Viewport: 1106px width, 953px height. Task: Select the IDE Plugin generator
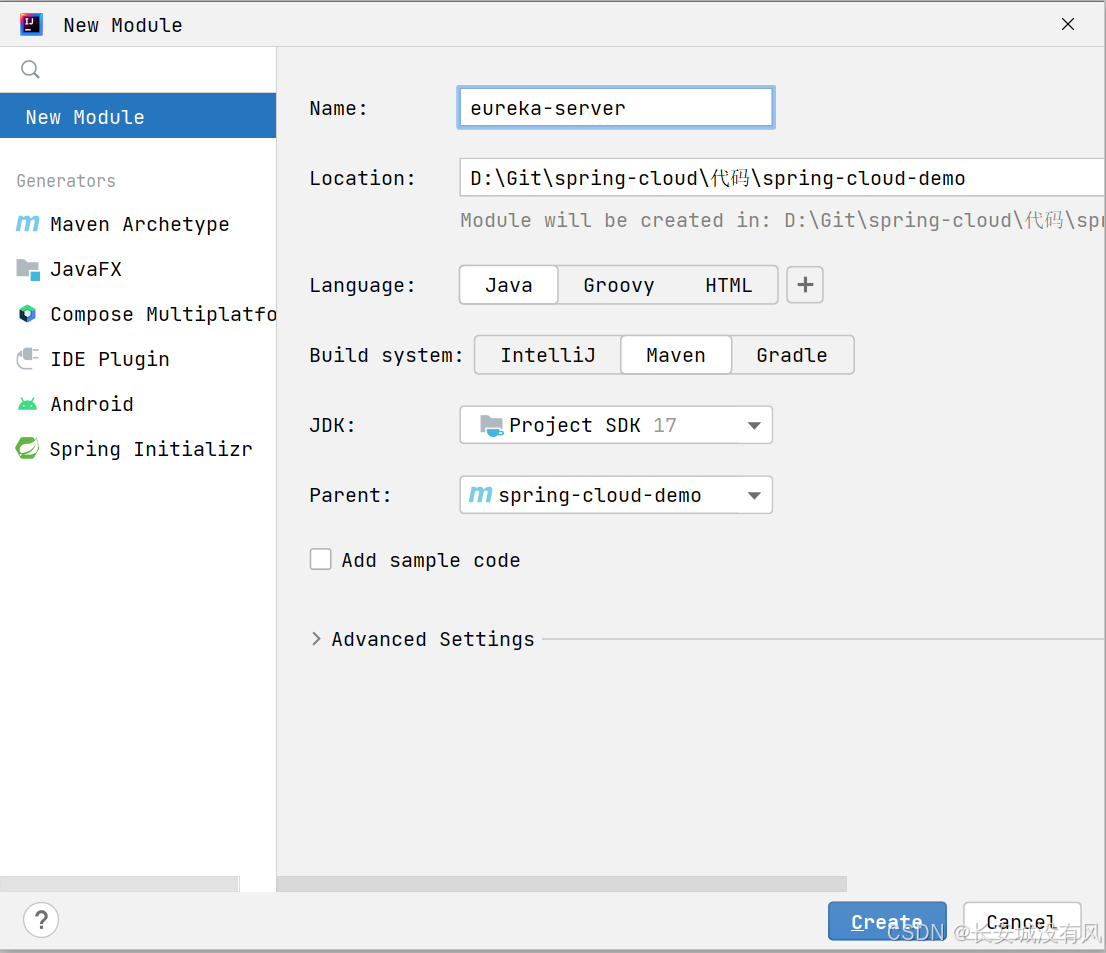[138, 359]
